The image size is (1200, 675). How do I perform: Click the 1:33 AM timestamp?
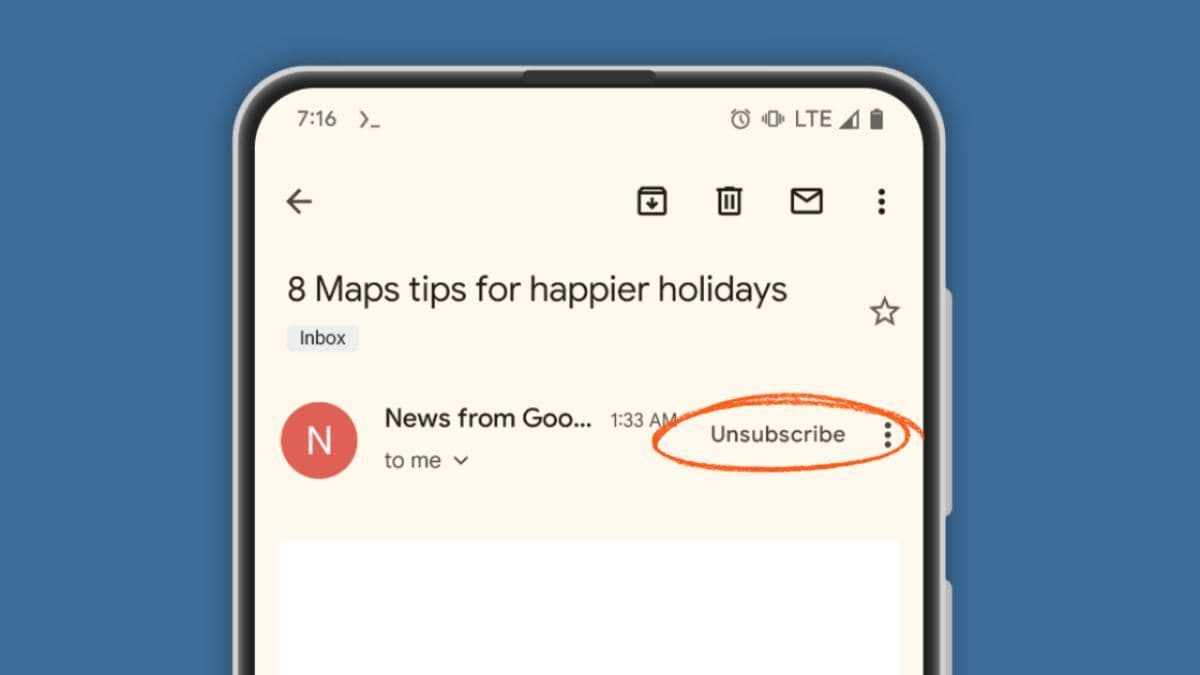point(643,420)
